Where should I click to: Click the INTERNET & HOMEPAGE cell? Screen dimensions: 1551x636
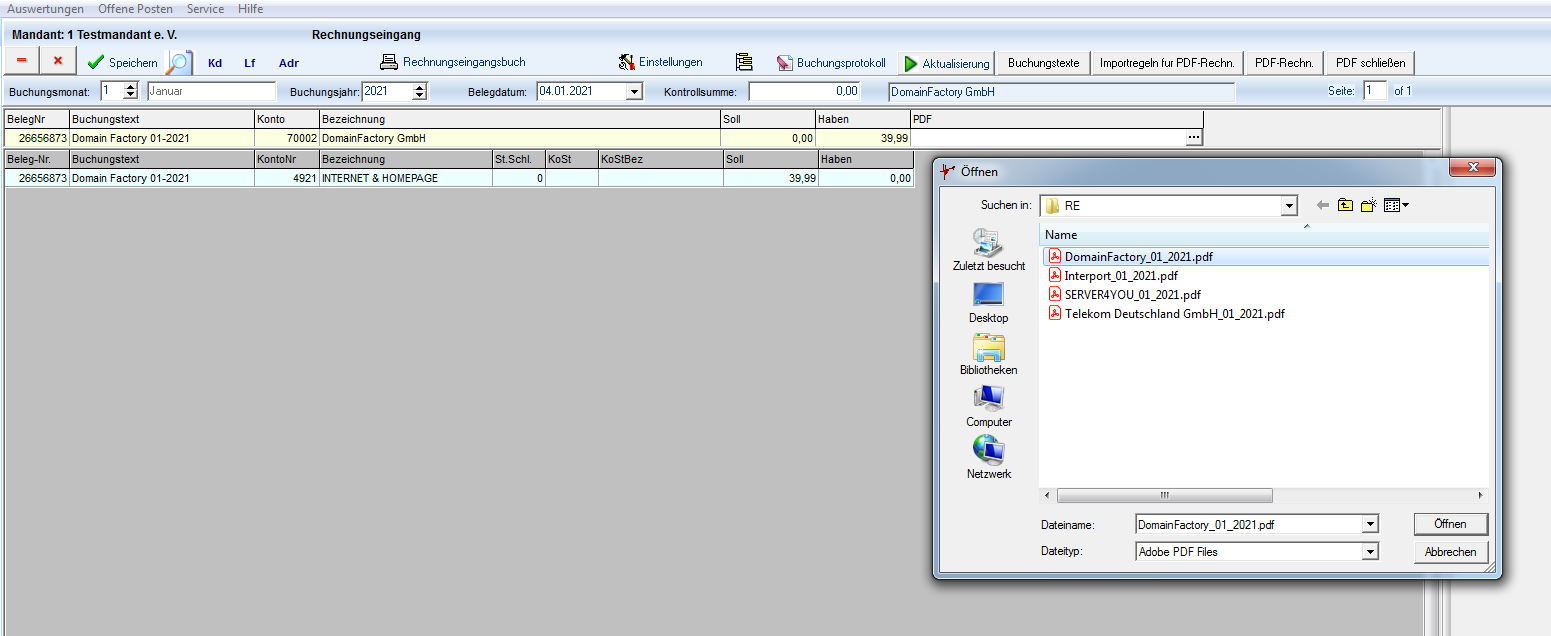[x=406, y=178]
